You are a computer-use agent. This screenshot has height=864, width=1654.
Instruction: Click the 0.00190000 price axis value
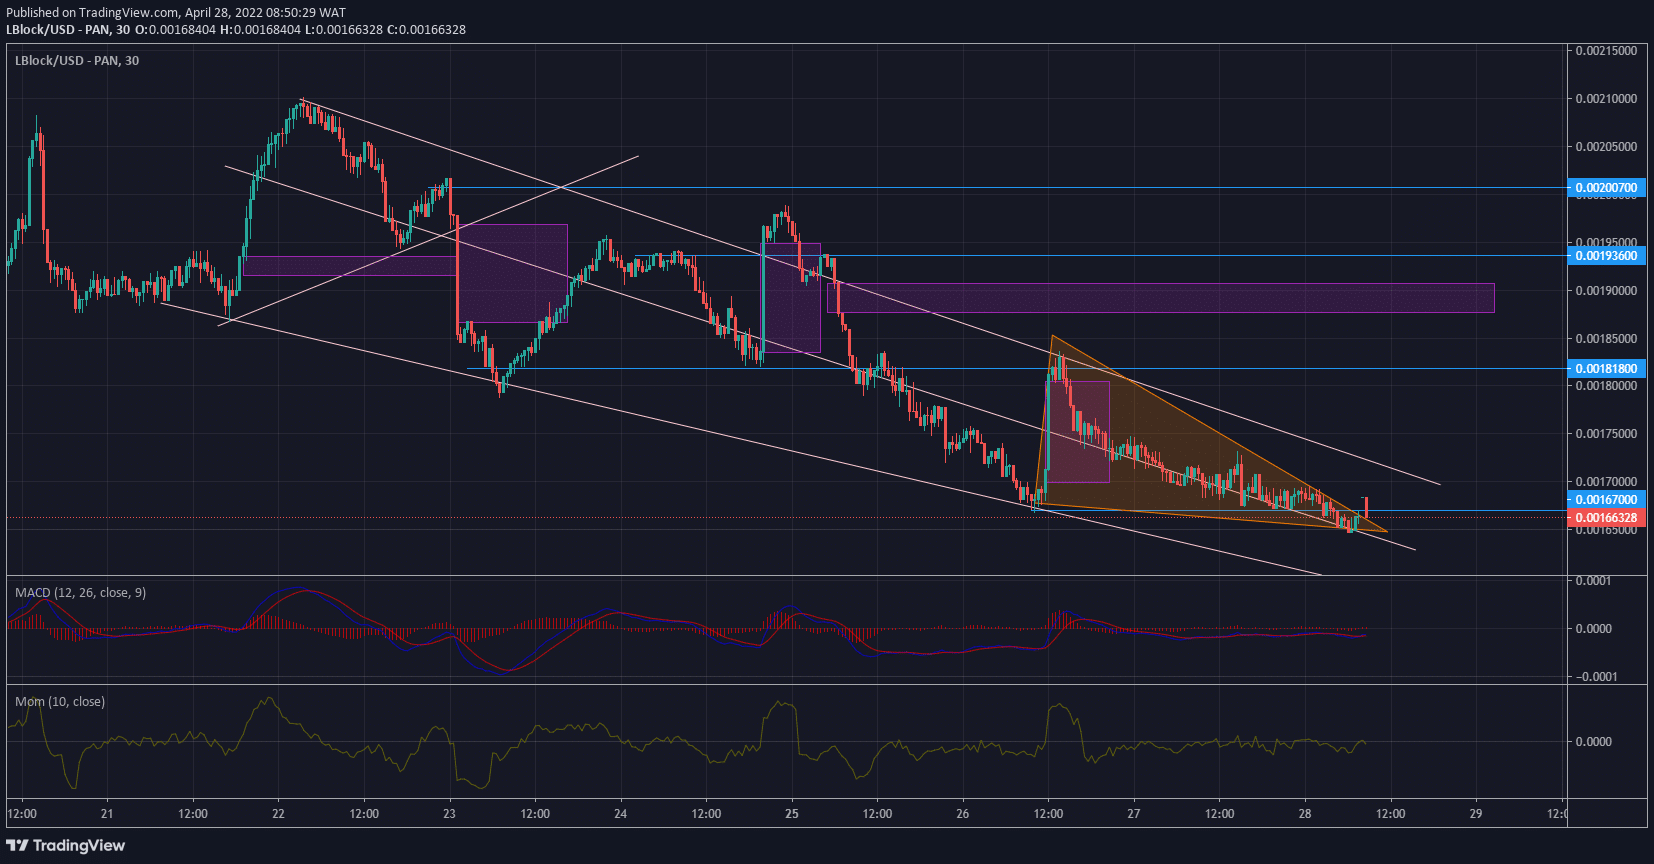click(x=1606, y=291)
